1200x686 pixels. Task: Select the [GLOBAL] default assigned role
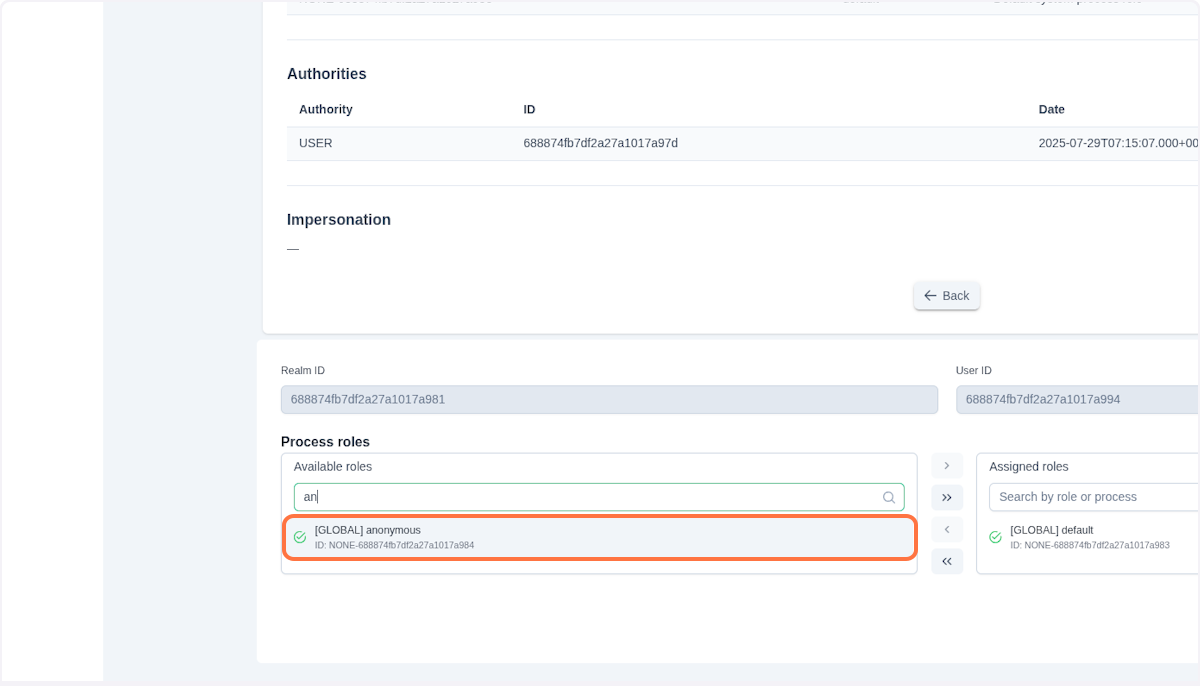[1090, 537]
